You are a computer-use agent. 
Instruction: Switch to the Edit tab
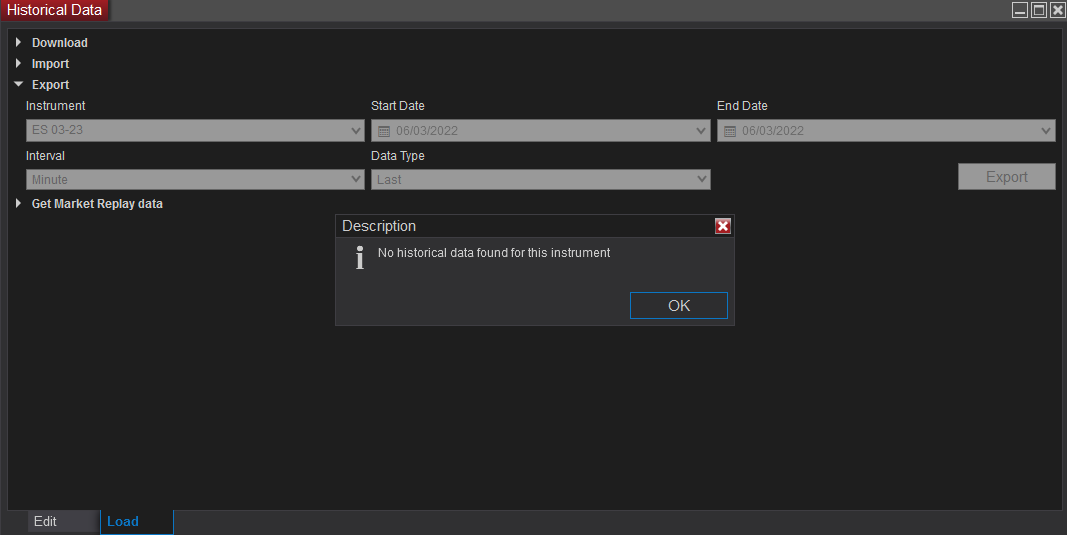click(45, 522)
